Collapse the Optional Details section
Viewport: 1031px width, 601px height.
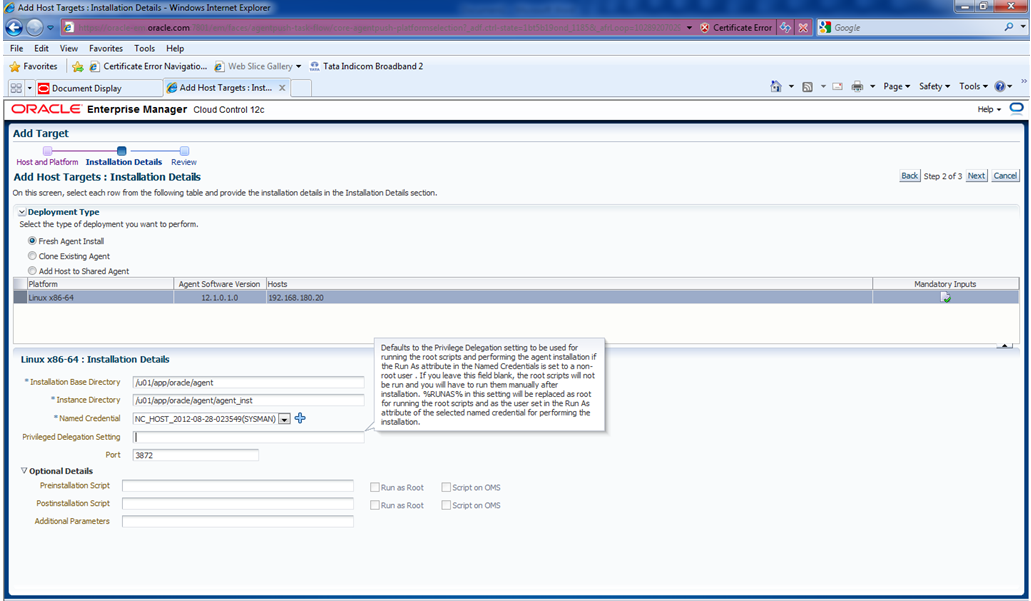coord(24,471)
